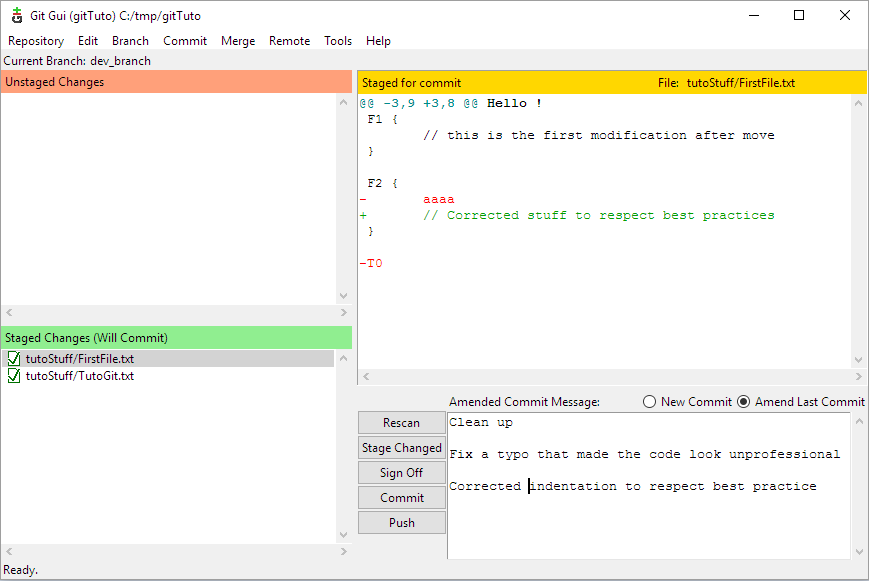
Task: Minimize the Git Gui window
Action: (754, 16)
